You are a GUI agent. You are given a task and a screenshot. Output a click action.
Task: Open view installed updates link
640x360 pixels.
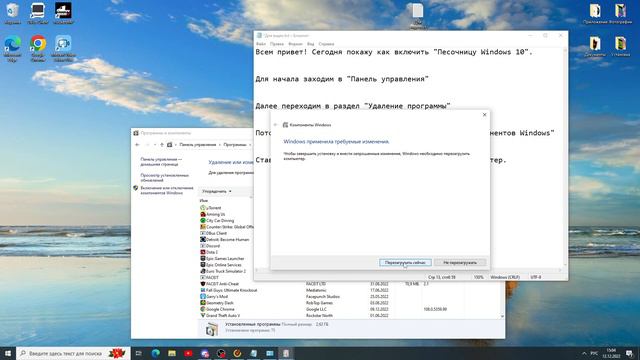click(164, 178)
